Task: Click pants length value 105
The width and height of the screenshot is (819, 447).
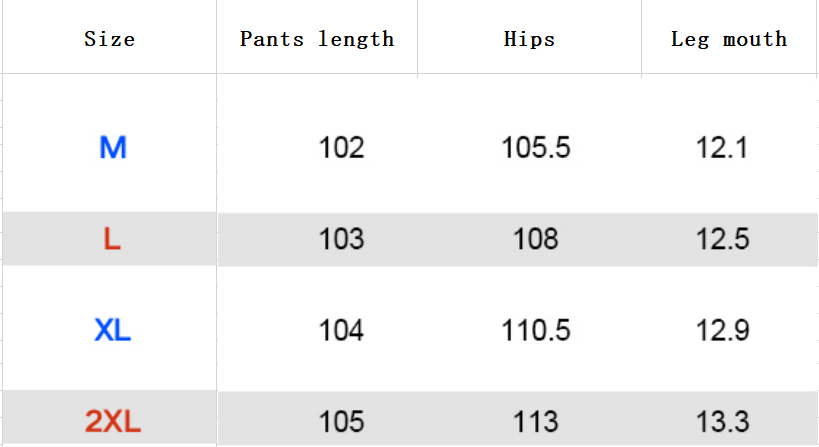Action: (x=341, y=422)
